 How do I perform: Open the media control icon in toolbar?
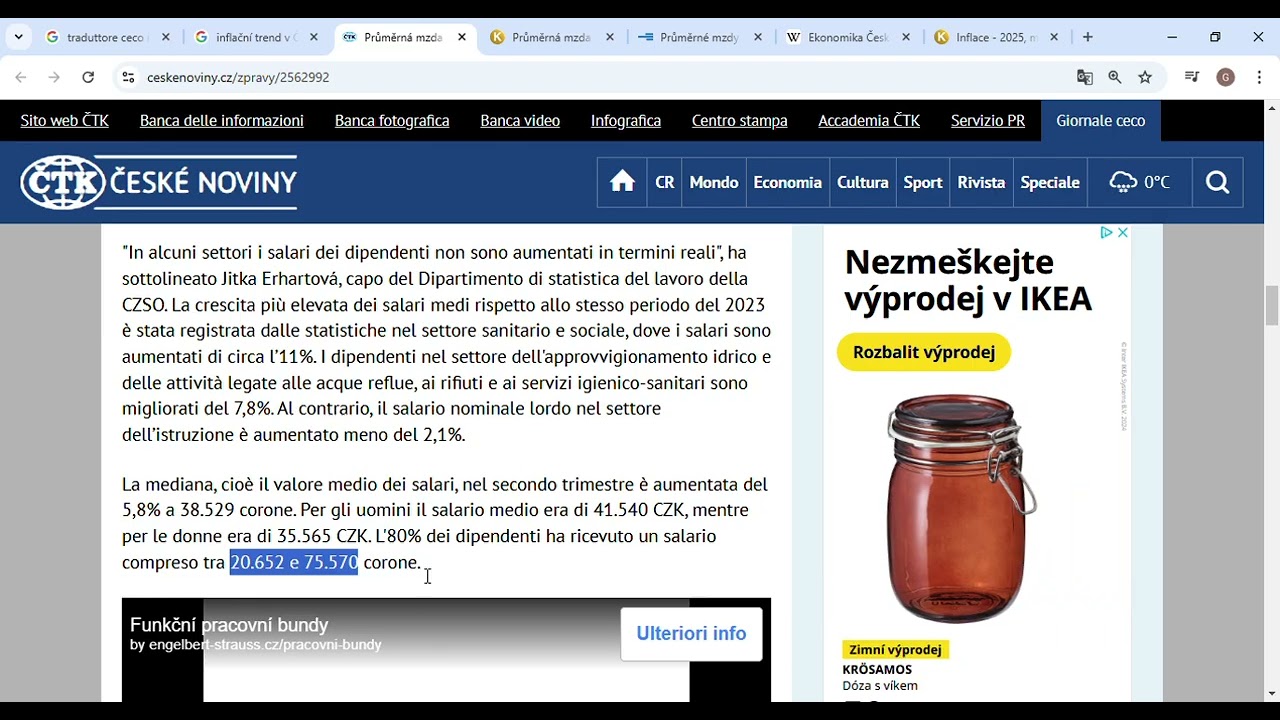coord(1192,77)
